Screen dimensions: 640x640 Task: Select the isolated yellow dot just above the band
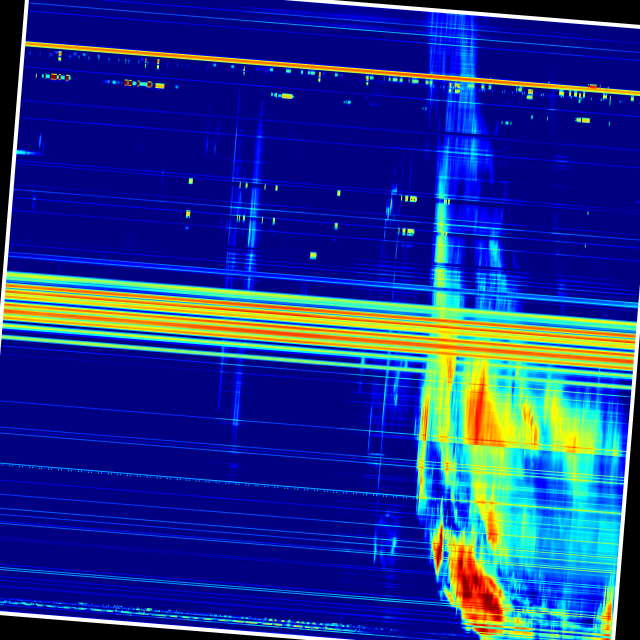[x=313, y=255]
